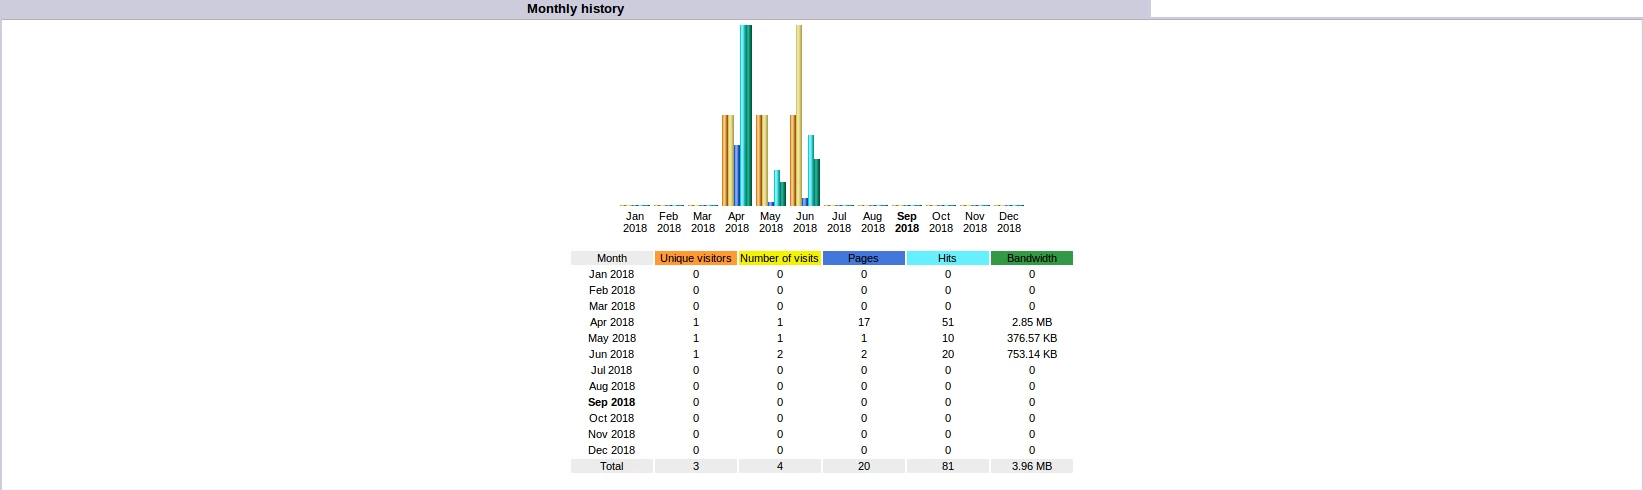Viewport: 1643px width, 490px height.
Task: Click Jan 2018 label below the bar chart
Action: point(635,222)
